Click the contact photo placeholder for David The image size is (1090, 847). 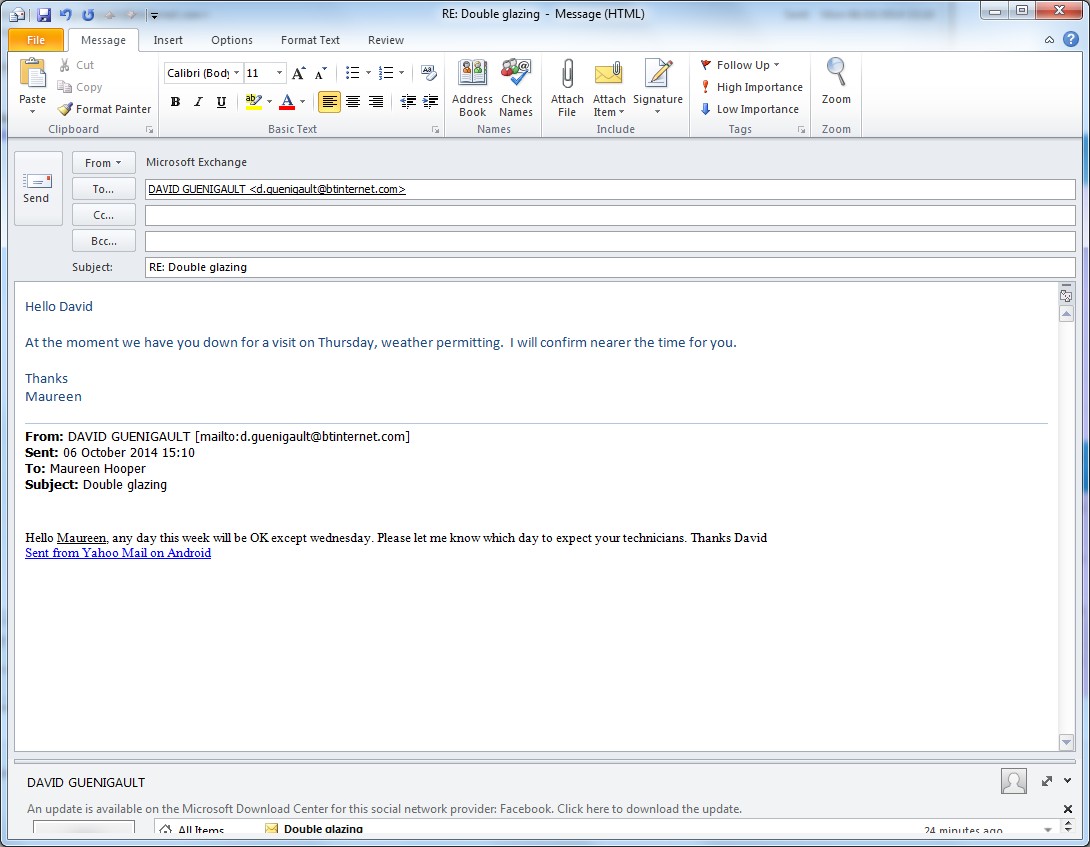tap(1014, 781)
